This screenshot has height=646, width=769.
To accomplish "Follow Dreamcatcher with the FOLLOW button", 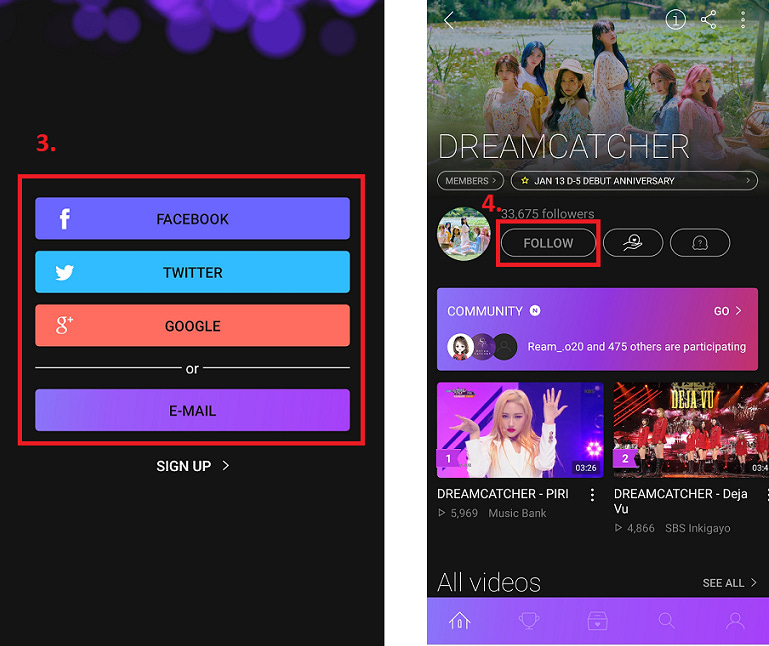I will (548, 243).
